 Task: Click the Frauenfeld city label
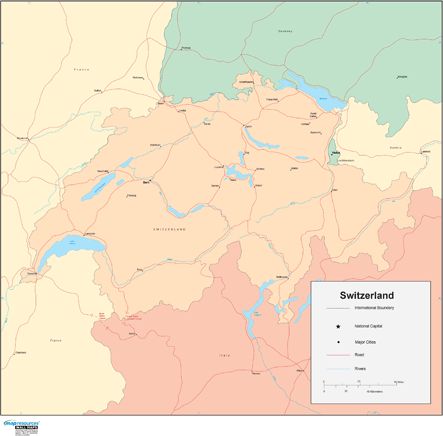(272, 99)
